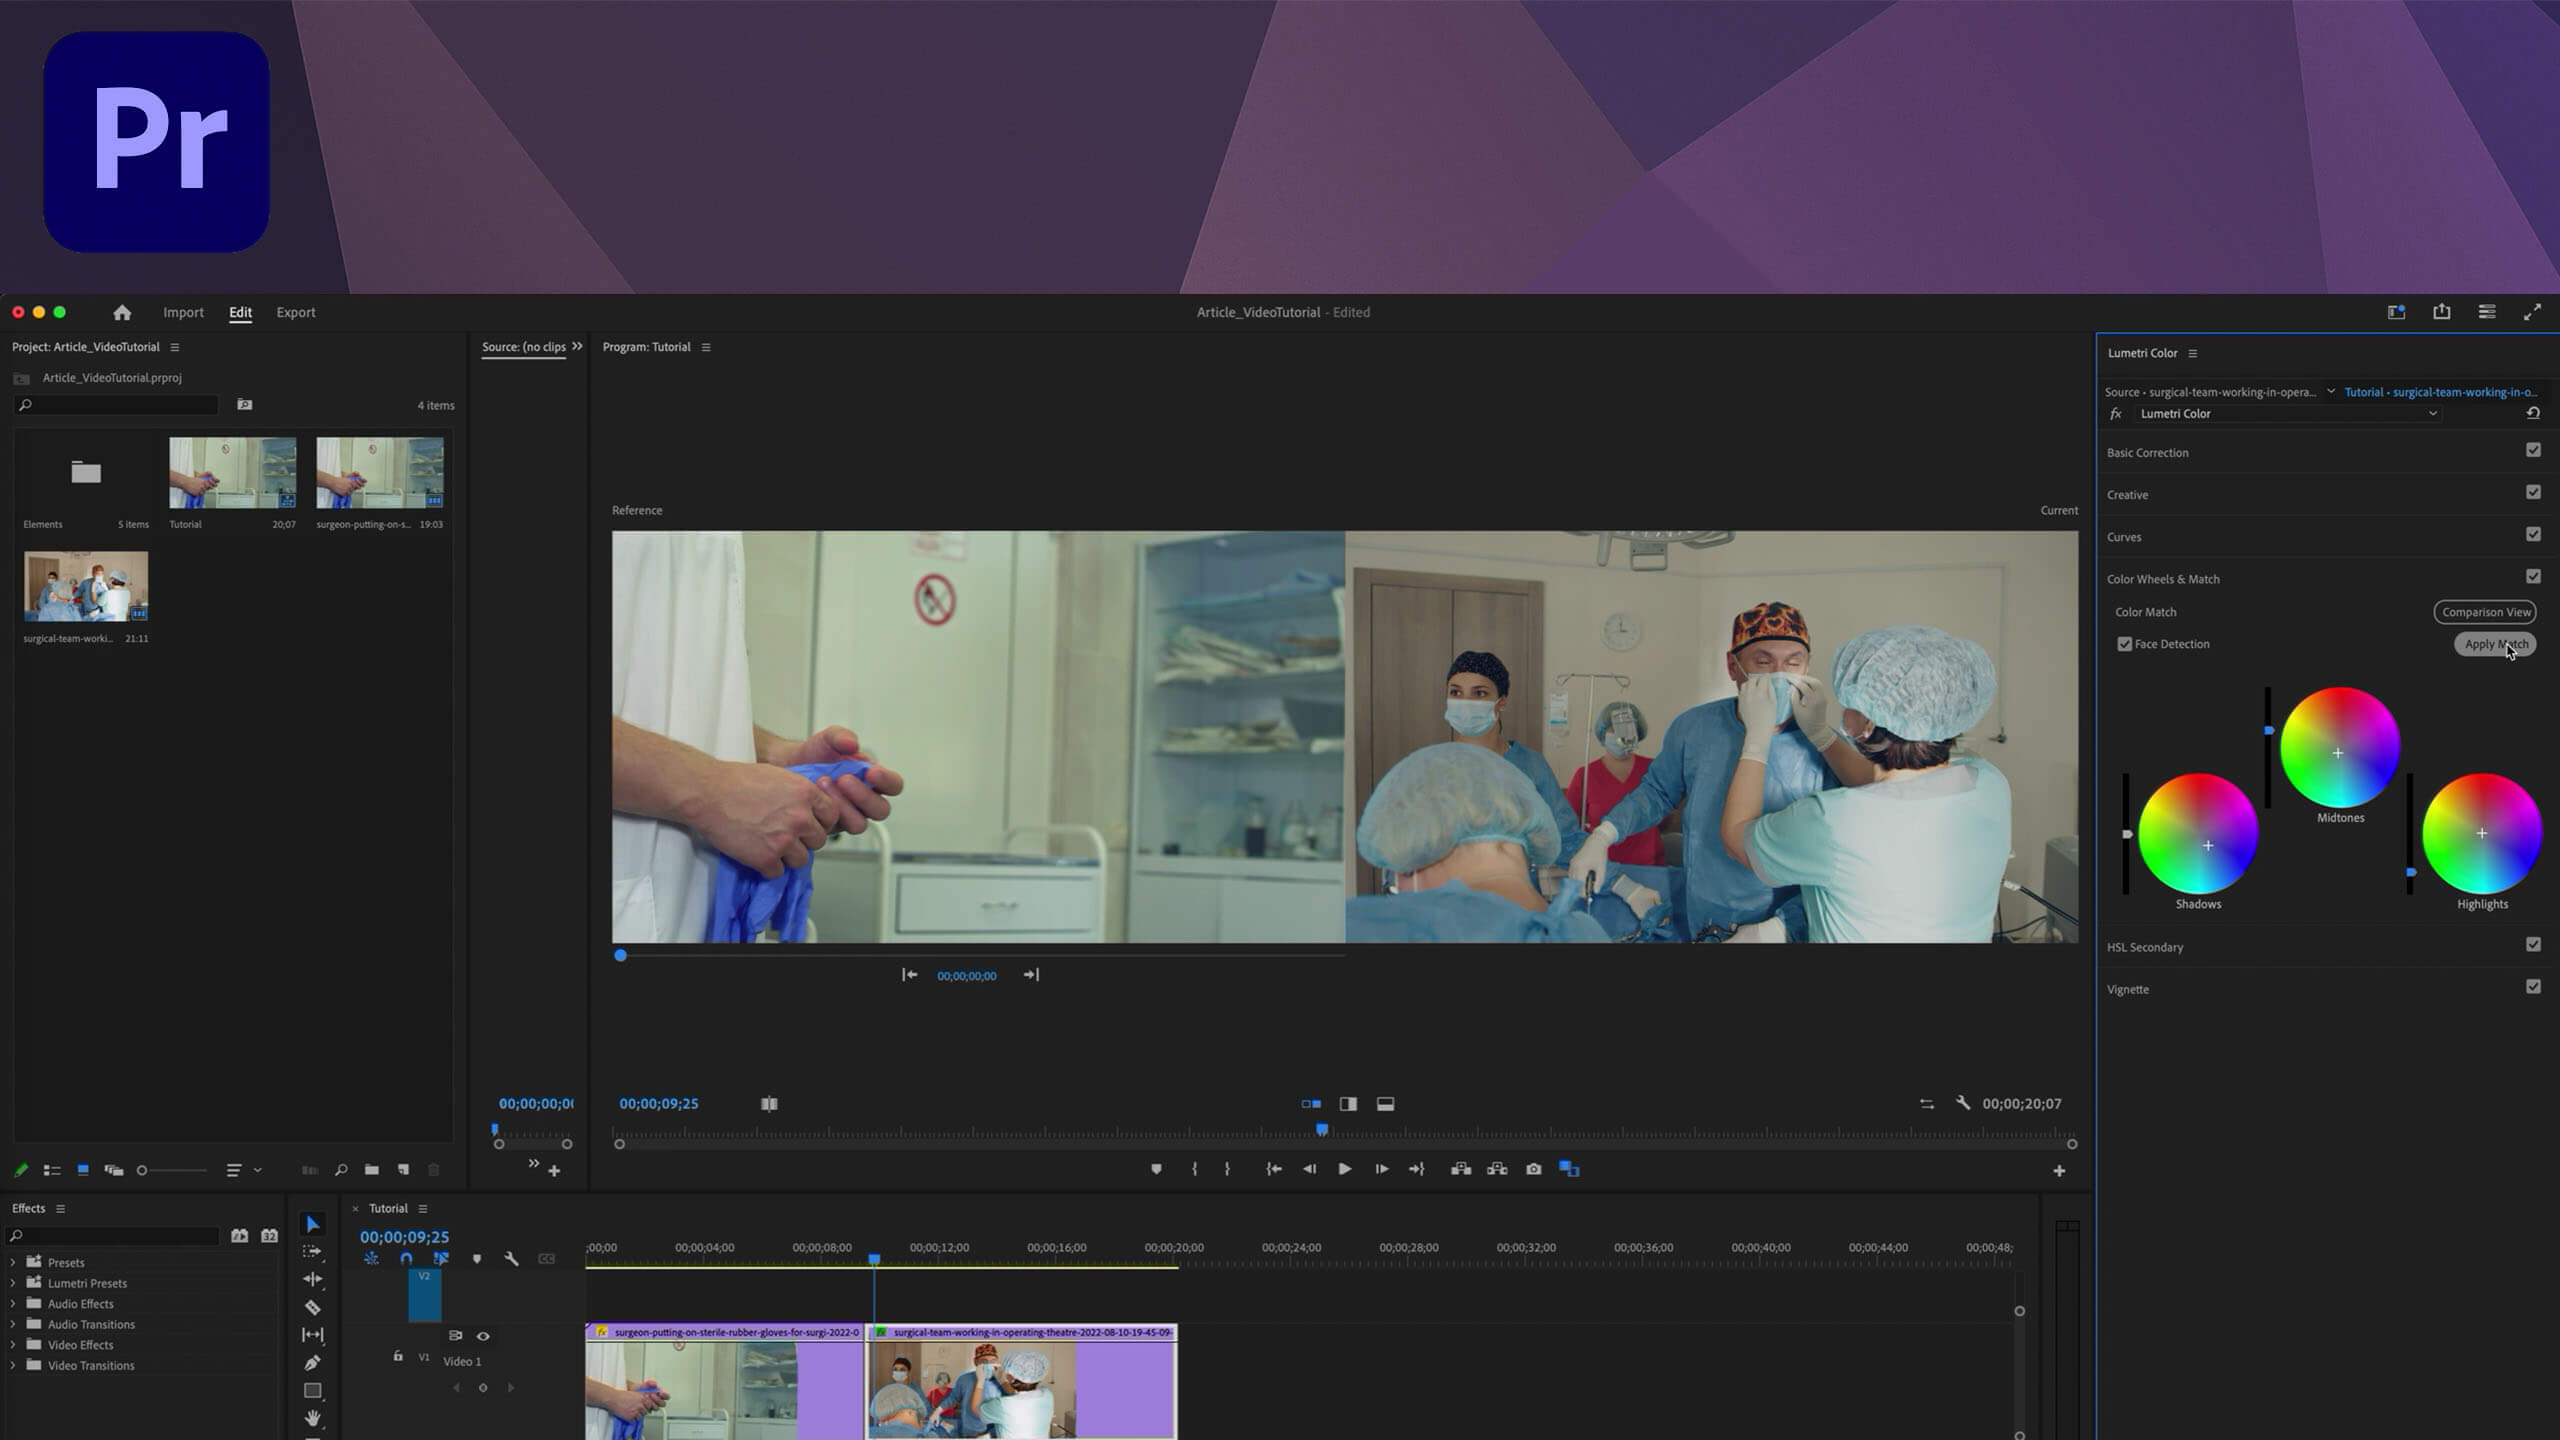Expand the Audio Transitions folder

12,1324
